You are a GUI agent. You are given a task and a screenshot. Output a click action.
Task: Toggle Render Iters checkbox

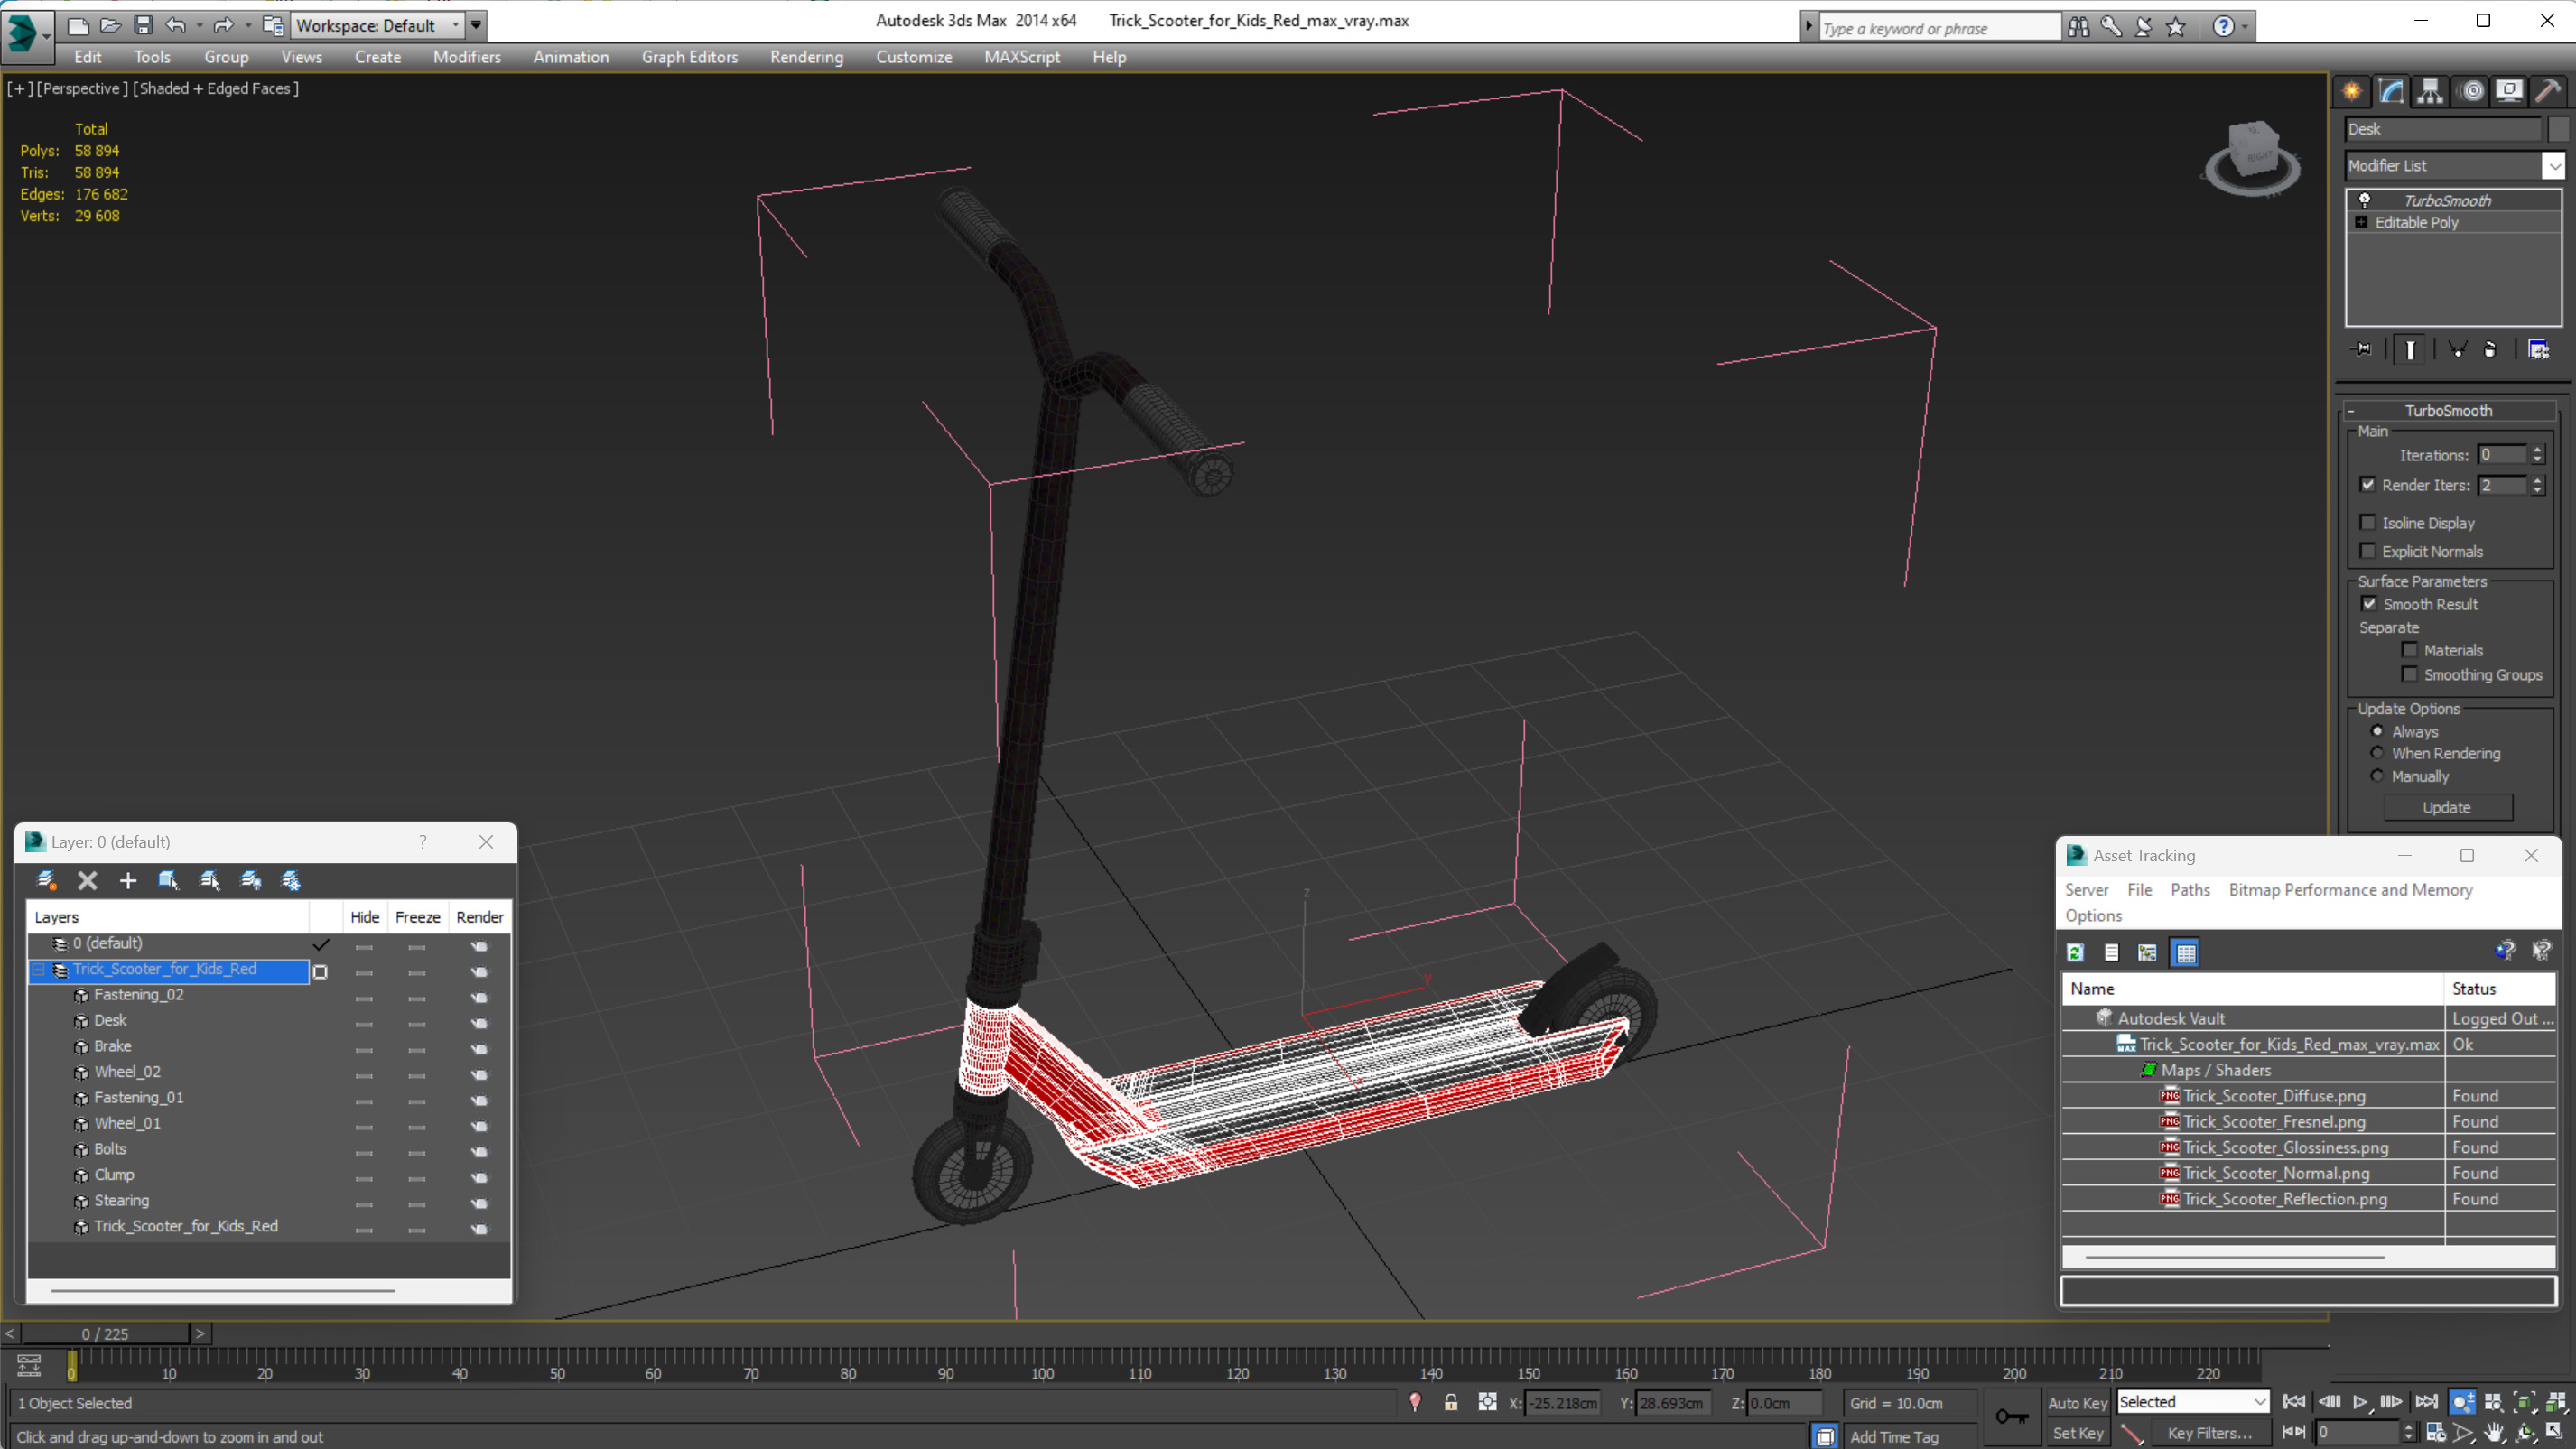tap(2367, 485)
